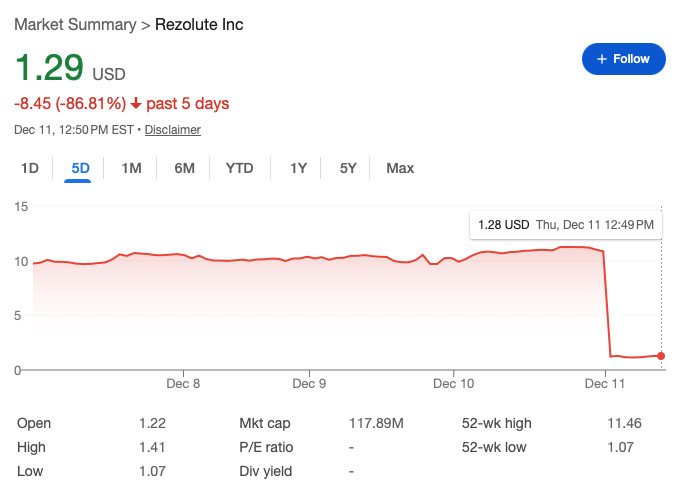Click the Follow button
Image resolution: width=682 pixels, height=491 pixels.
pos(622,59)
